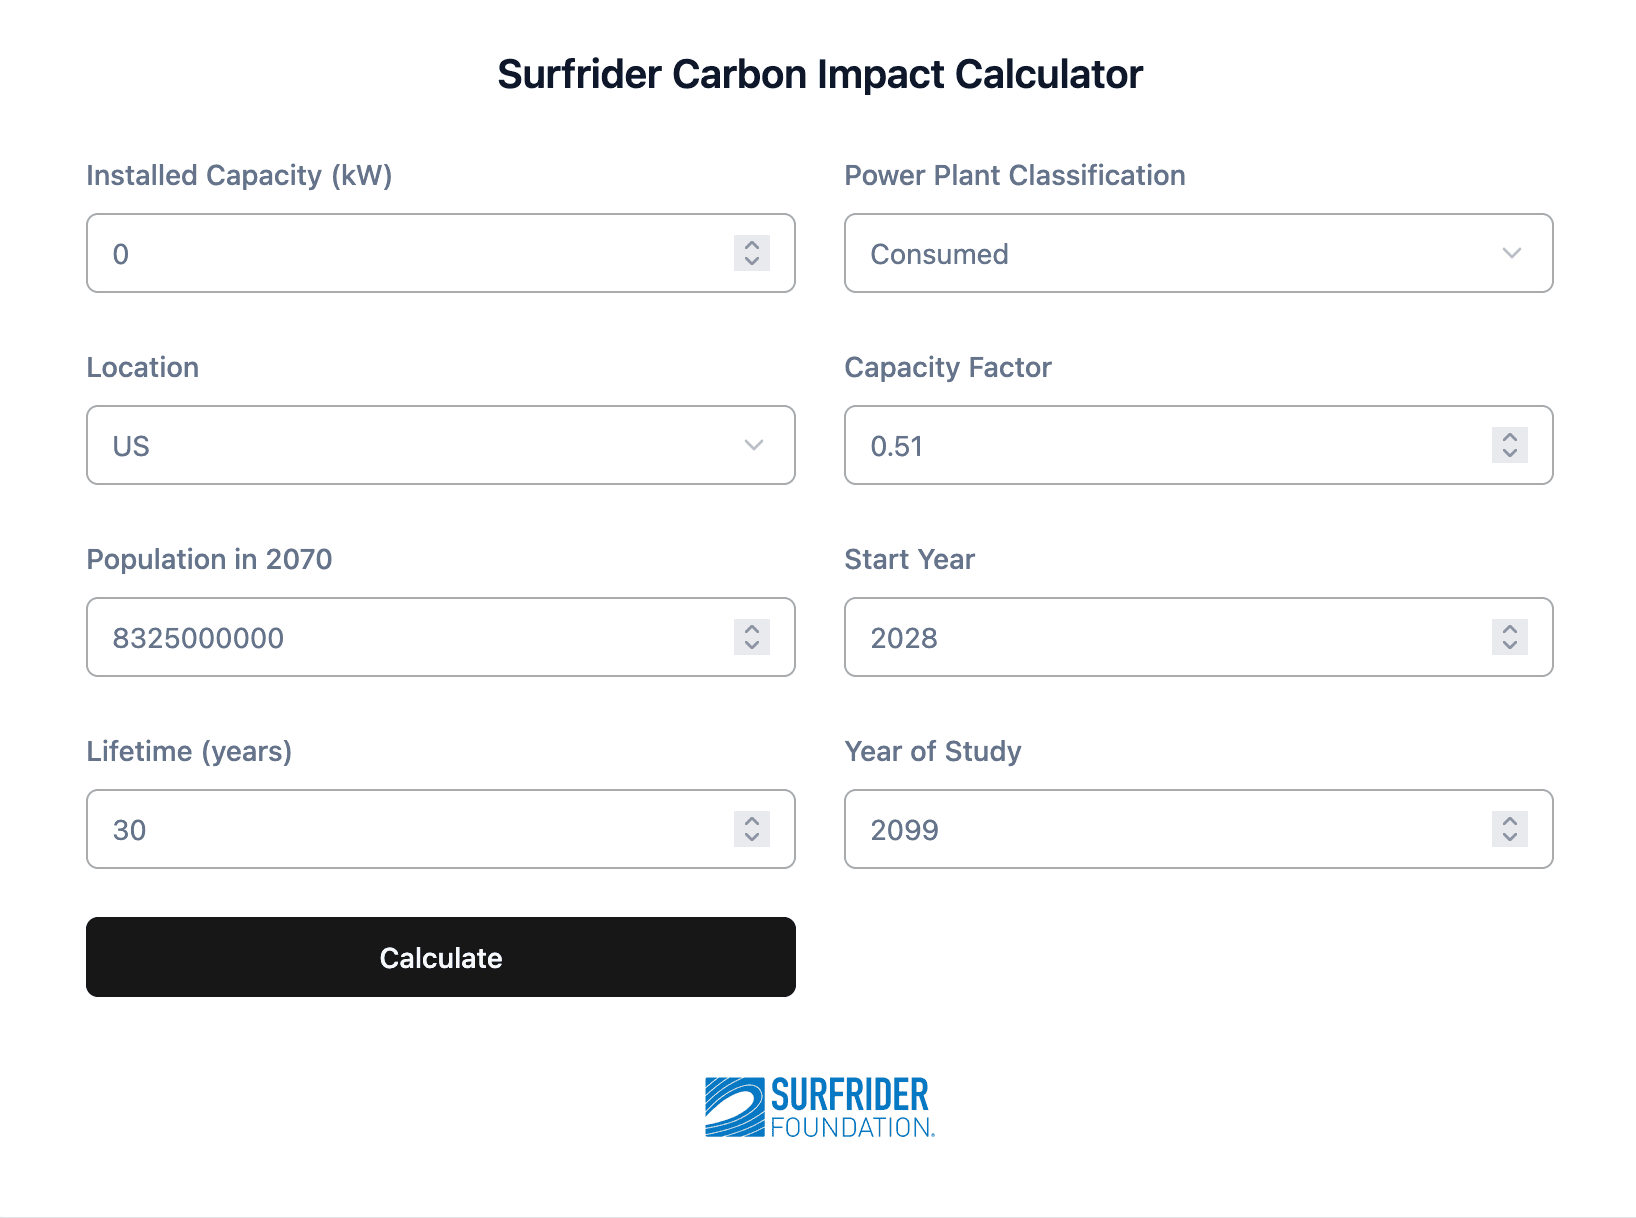Click inside the Capacity Factor field
This screenshot has height=1218, width=1636.
point(1150,445)
